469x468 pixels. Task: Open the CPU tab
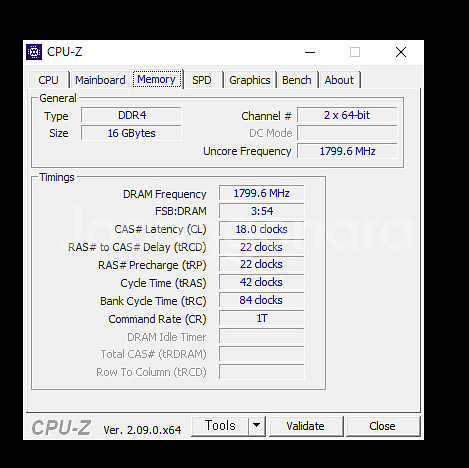(49, 80)
